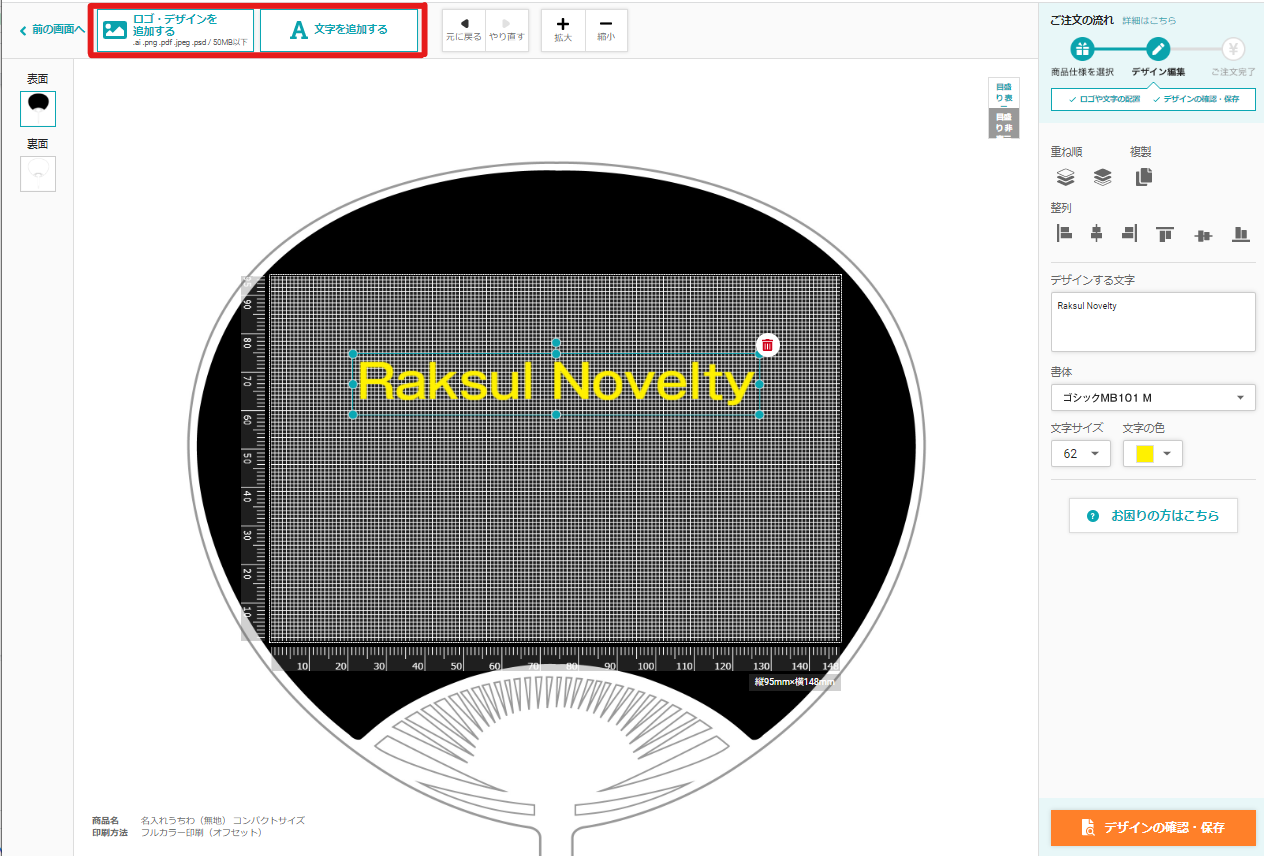Click the 書体 label

(1061, 371)
